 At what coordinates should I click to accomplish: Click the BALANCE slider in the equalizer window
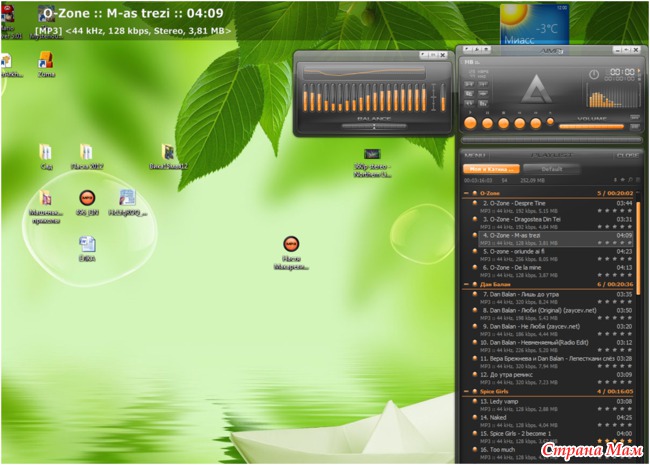(x=374, y=126)
